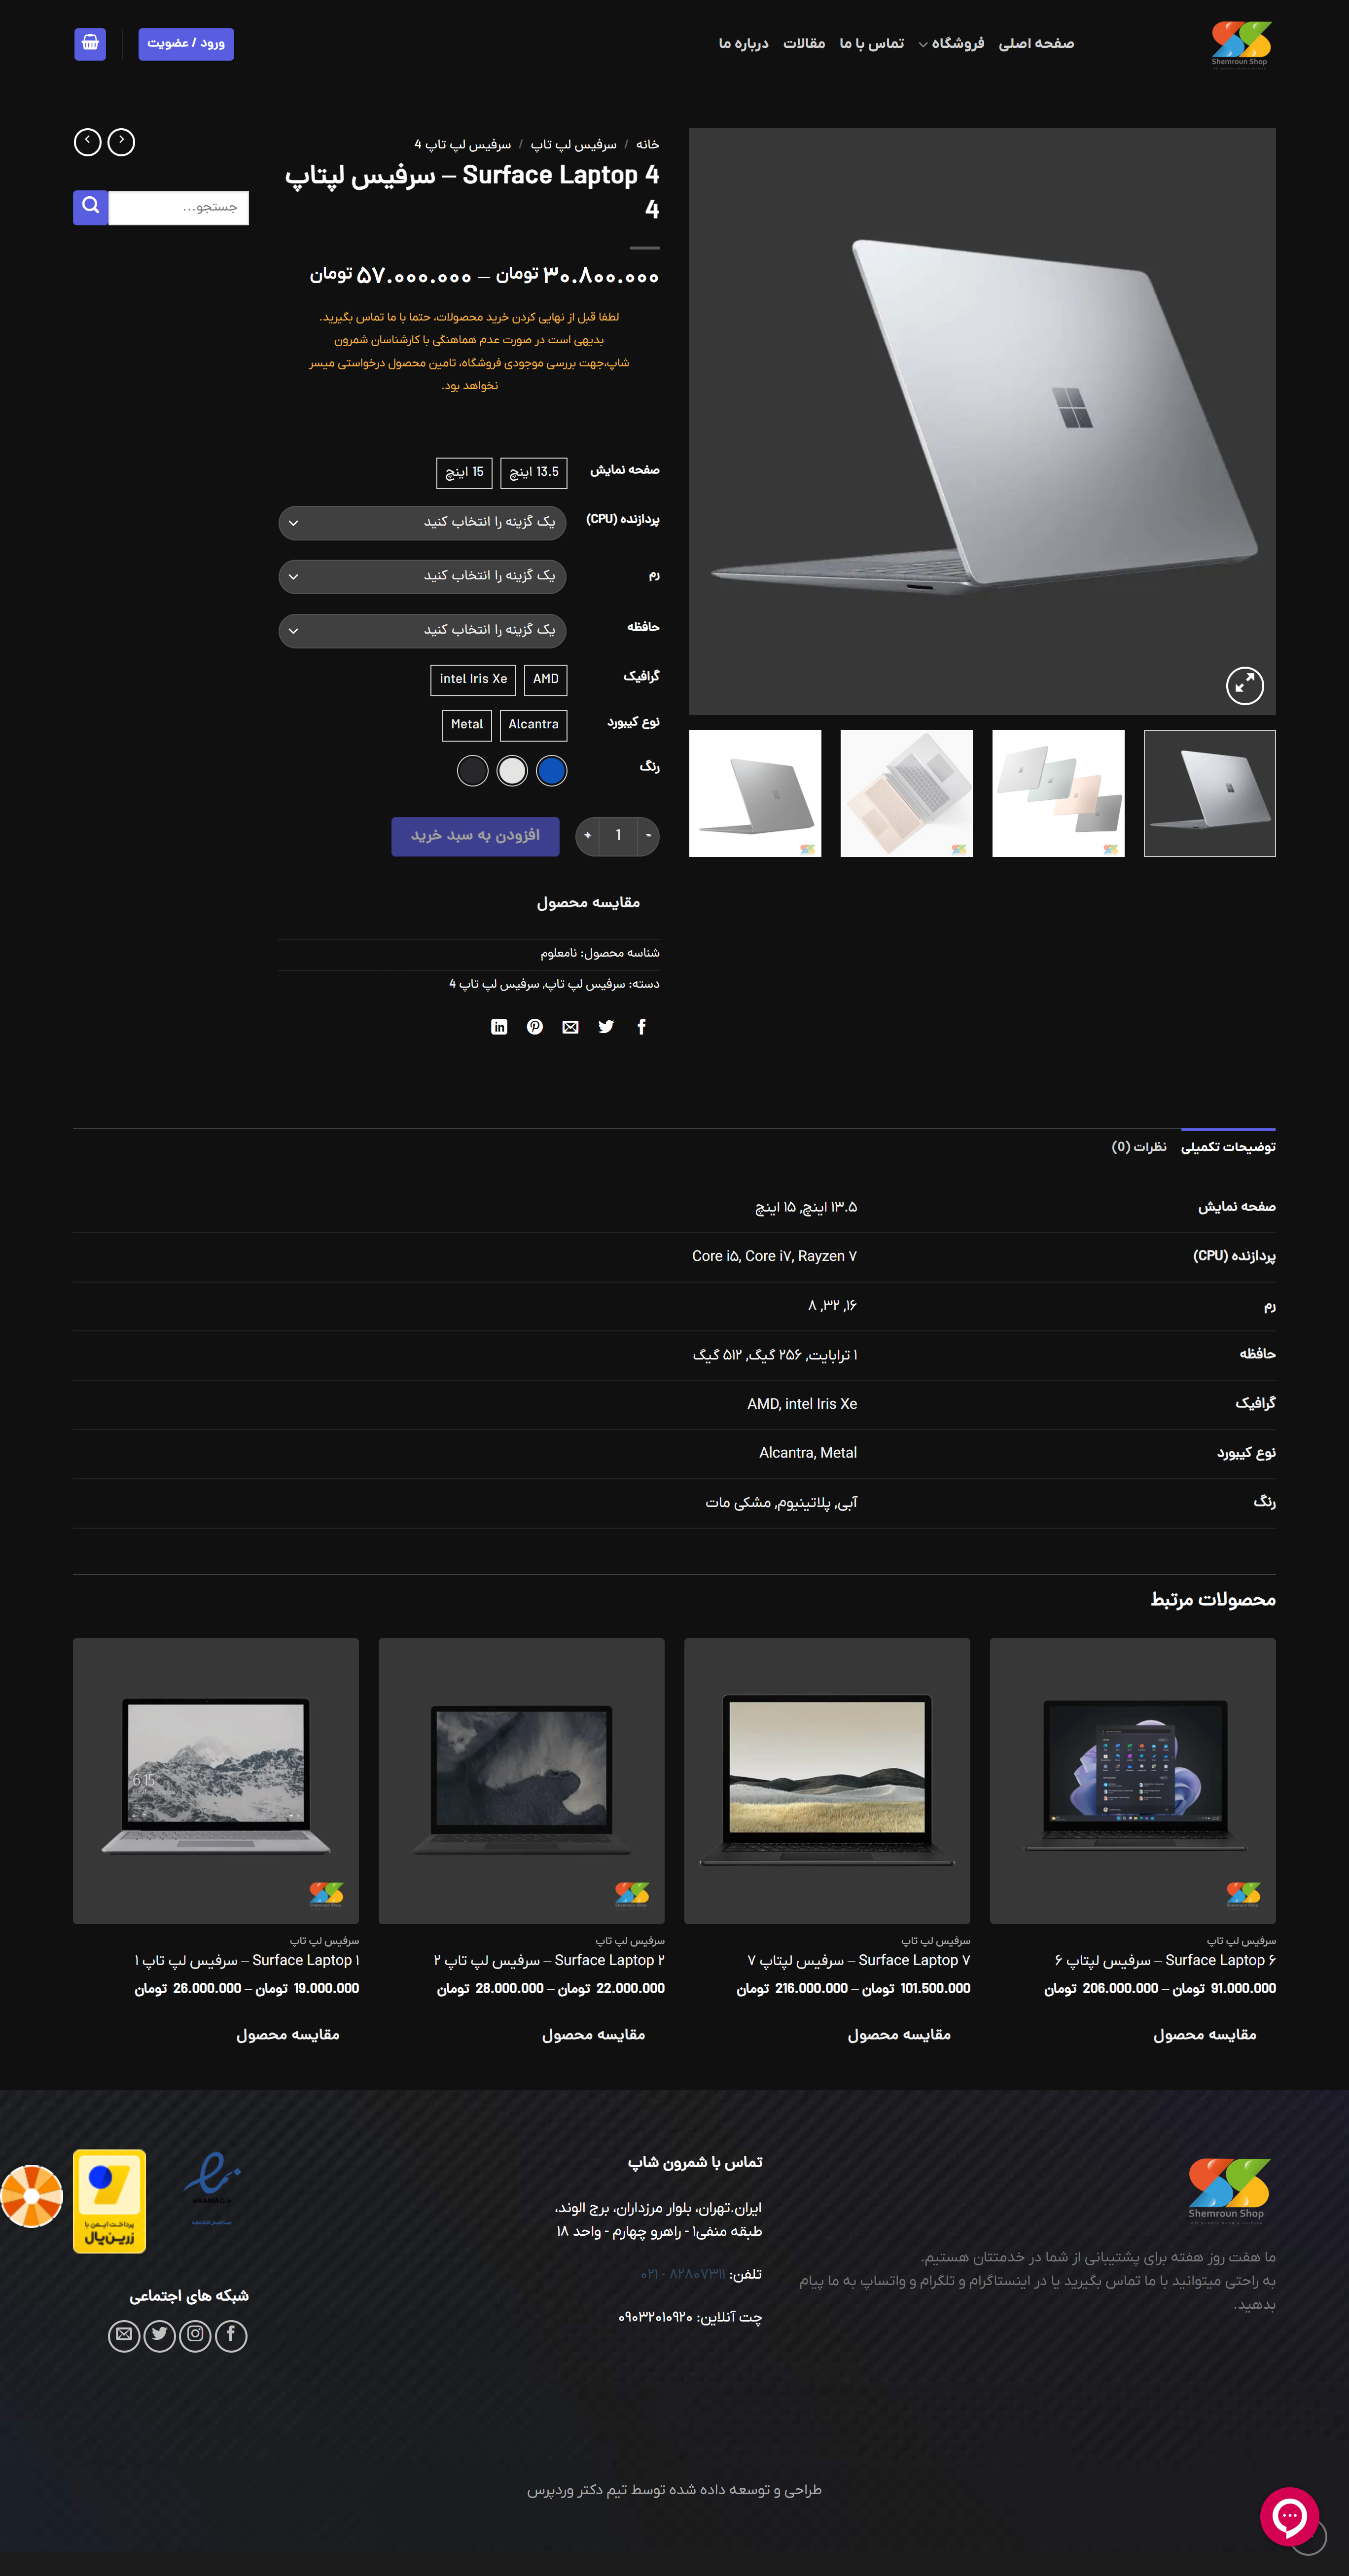Screen dimensions: 1349x2576
Task: Select the blue color swatch
Action: click(551, 770)
